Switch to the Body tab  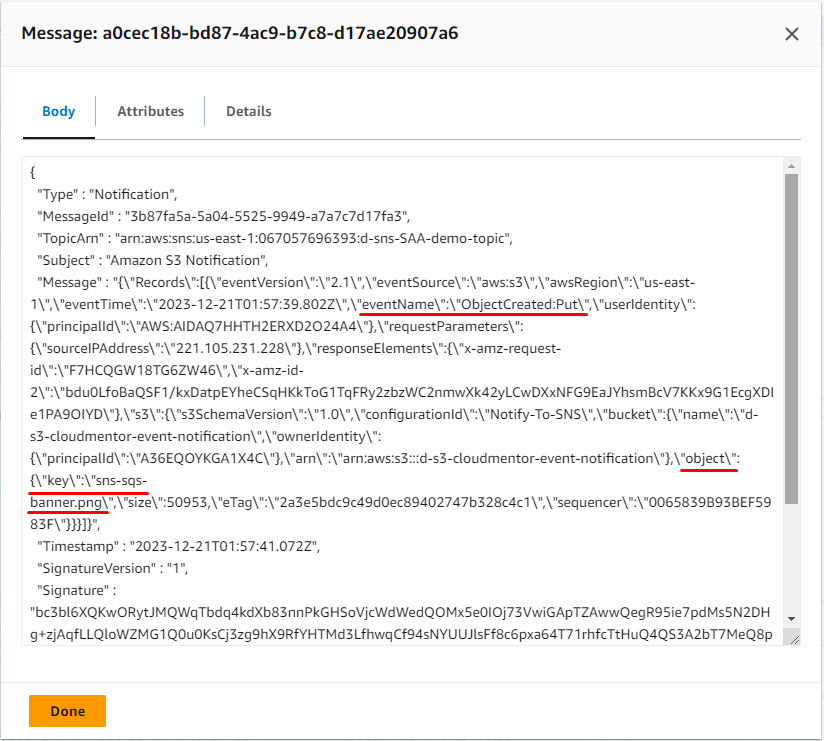point(58,111)
